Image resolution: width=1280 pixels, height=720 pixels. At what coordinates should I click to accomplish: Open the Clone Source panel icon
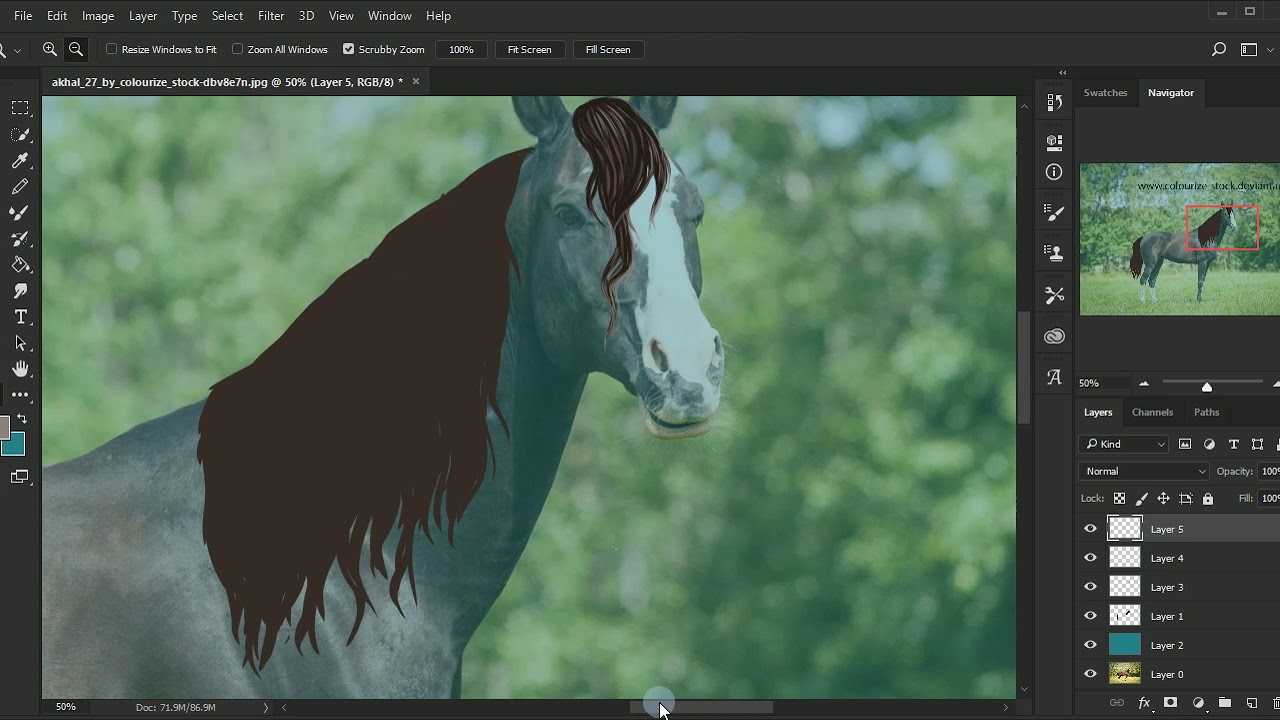pos(1054,251)
